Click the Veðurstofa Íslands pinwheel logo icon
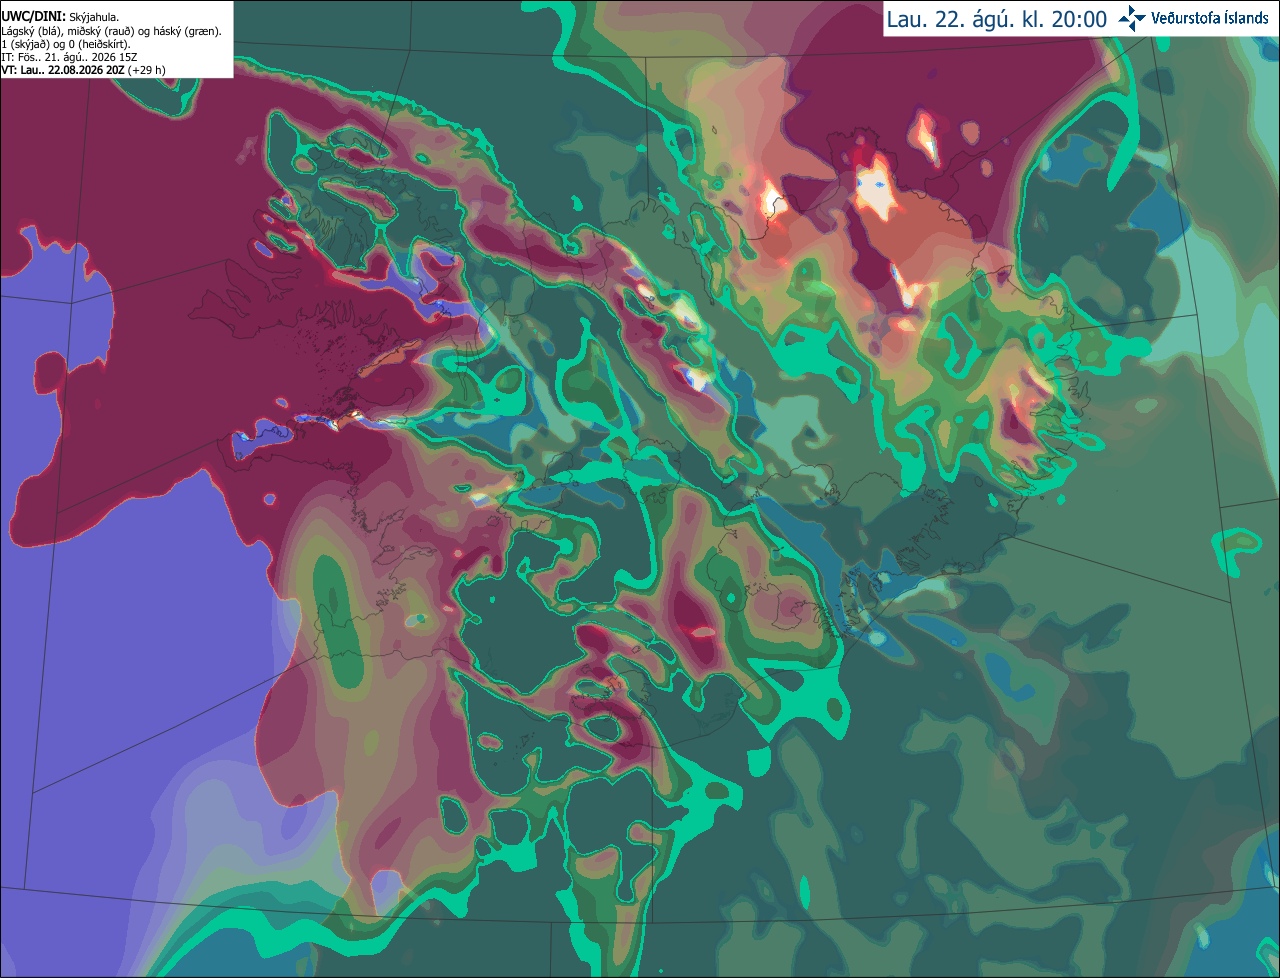This screenshot has height=978, width=1280. (x=1132, y=18)
